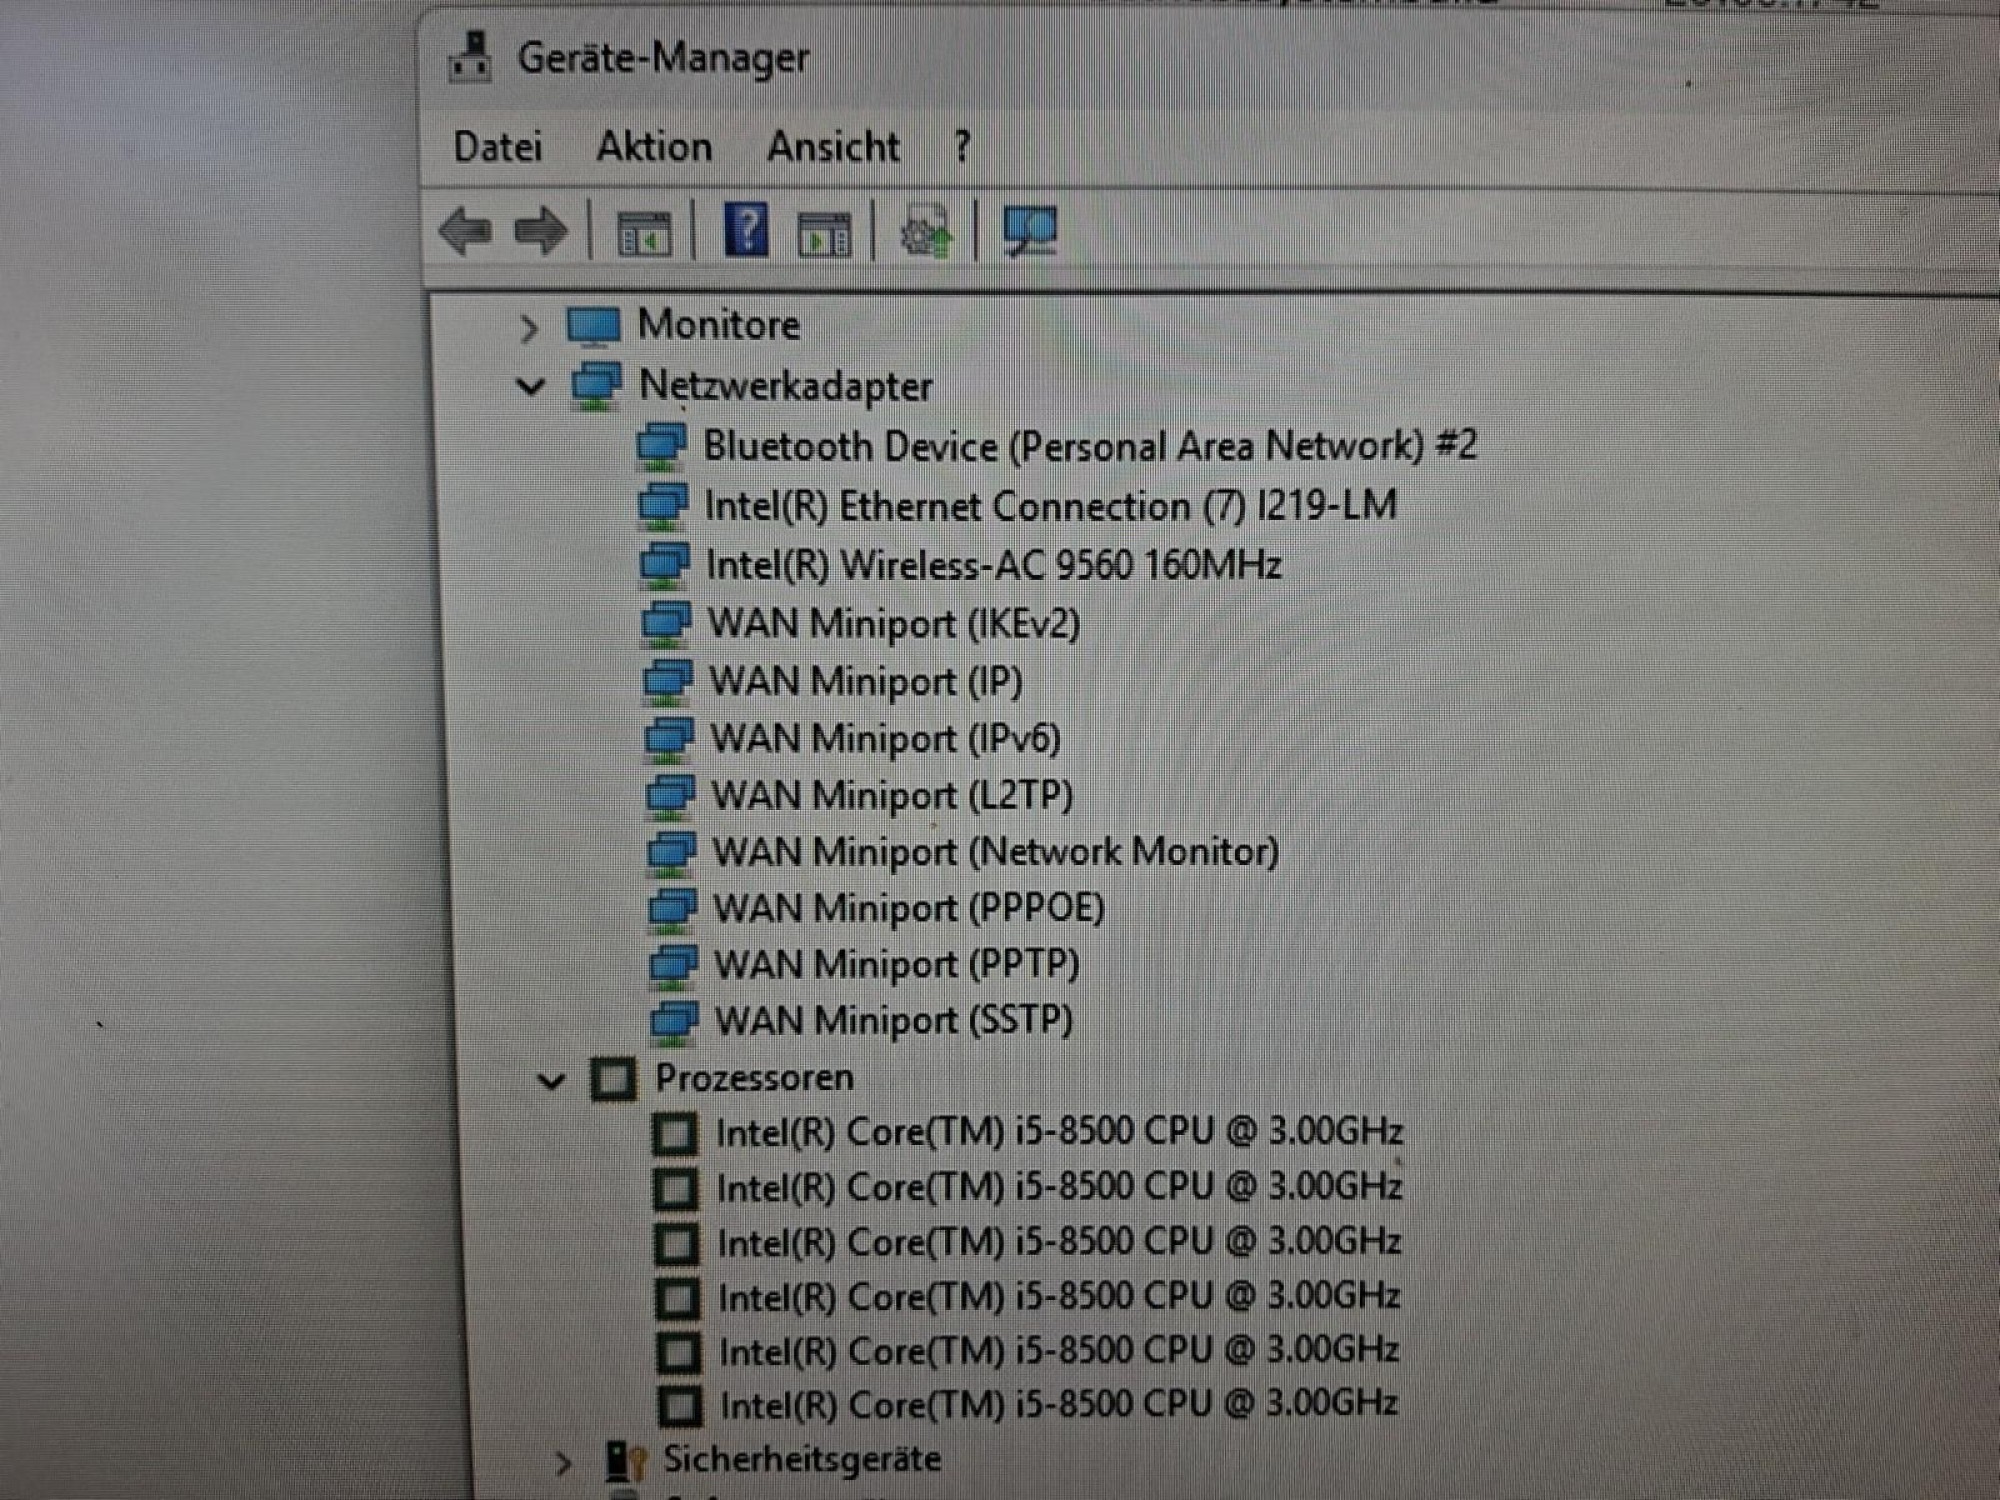This screenshot has height=1500, width=2000.
Task: Open the Ansicht menu
Action: coord(832,147)
